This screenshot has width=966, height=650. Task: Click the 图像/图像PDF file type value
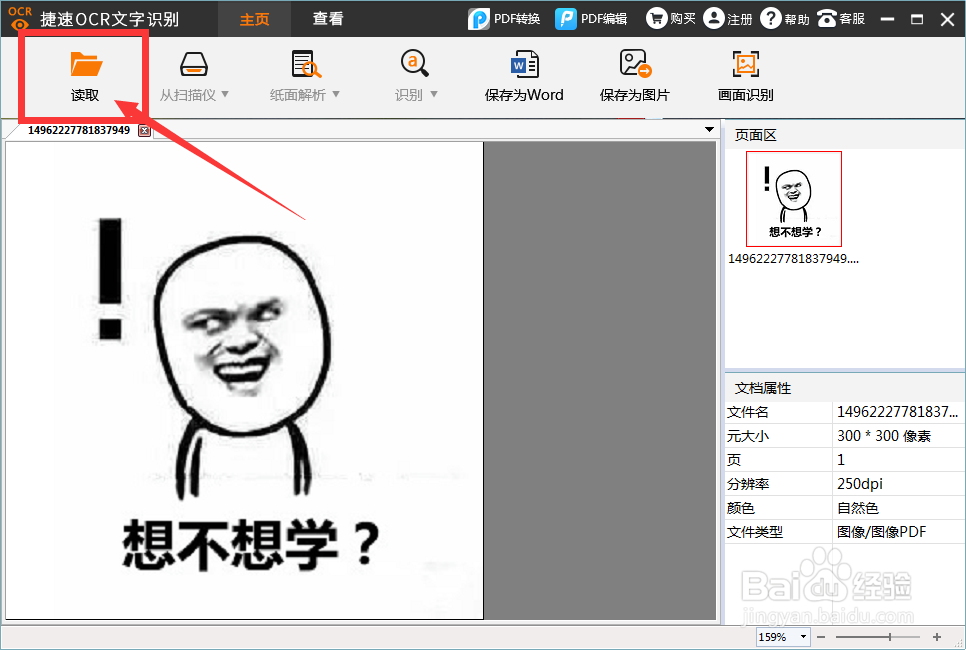coord(881,532)
